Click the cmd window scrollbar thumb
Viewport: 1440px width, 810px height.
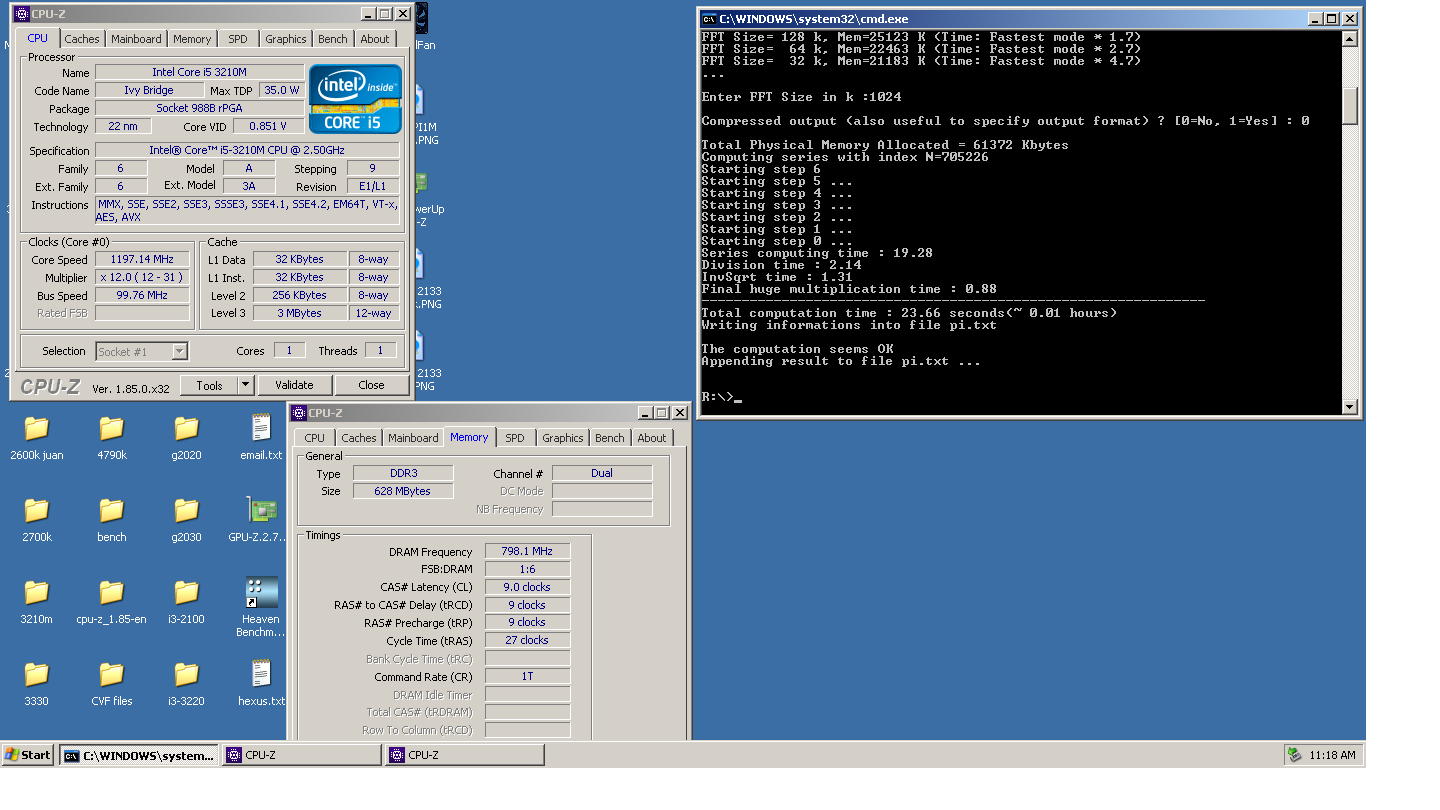1350,106
